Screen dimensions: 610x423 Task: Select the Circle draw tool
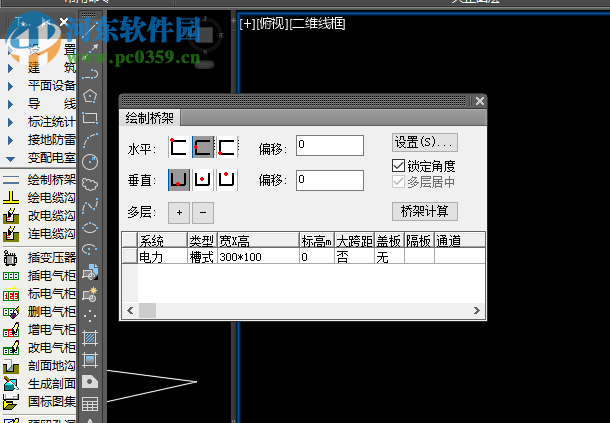[x=90, y=162]
